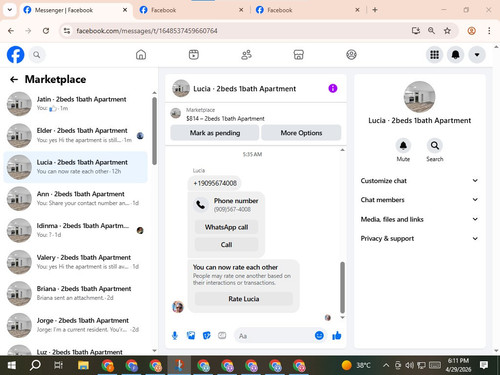Open the Valery apartment conversation
Viewport: 500px width, 375px height.
(x=76, y=262)
